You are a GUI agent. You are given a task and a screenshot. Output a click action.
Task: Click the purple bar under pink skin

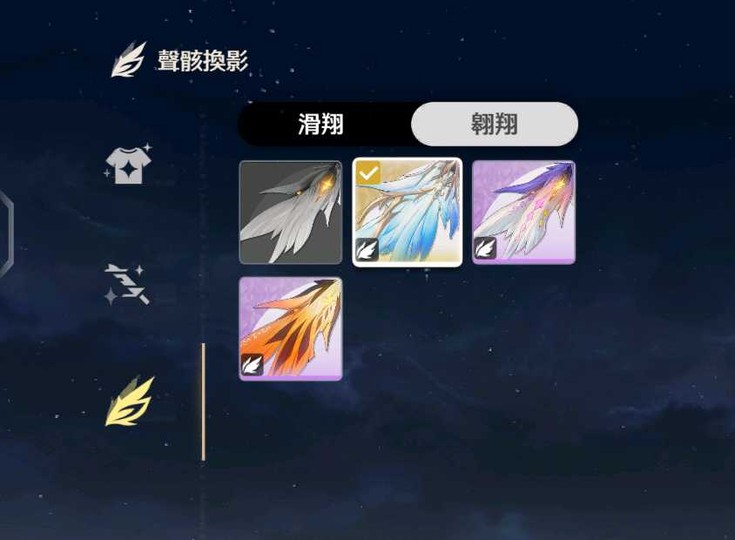tap(524, 261)
